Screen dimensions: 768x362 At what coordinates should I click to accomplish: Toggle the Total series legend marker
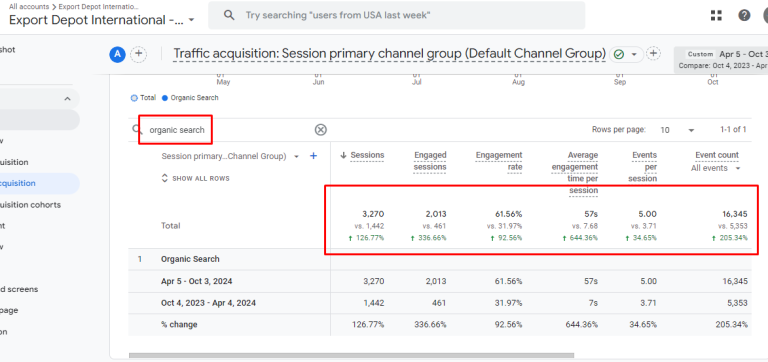point(134,97)
